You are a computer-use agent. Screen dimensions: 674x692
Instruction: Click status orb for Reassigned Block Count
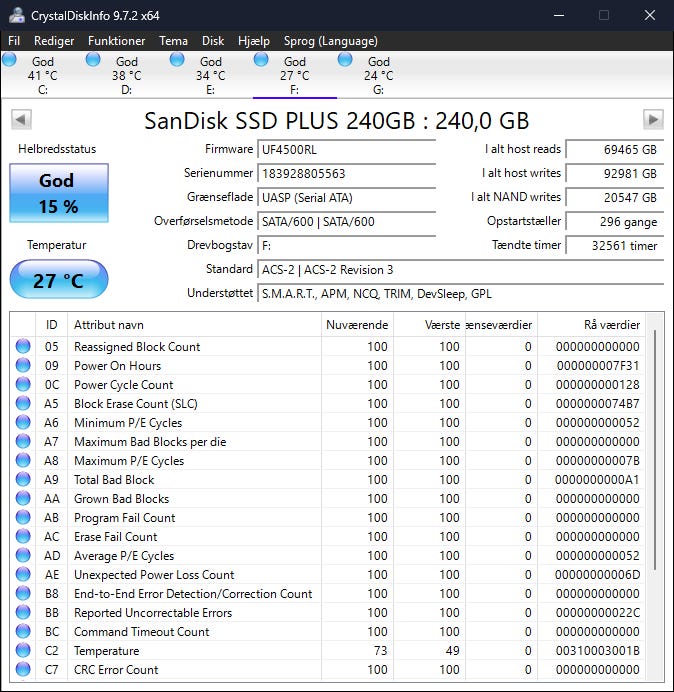pos(23,347)
